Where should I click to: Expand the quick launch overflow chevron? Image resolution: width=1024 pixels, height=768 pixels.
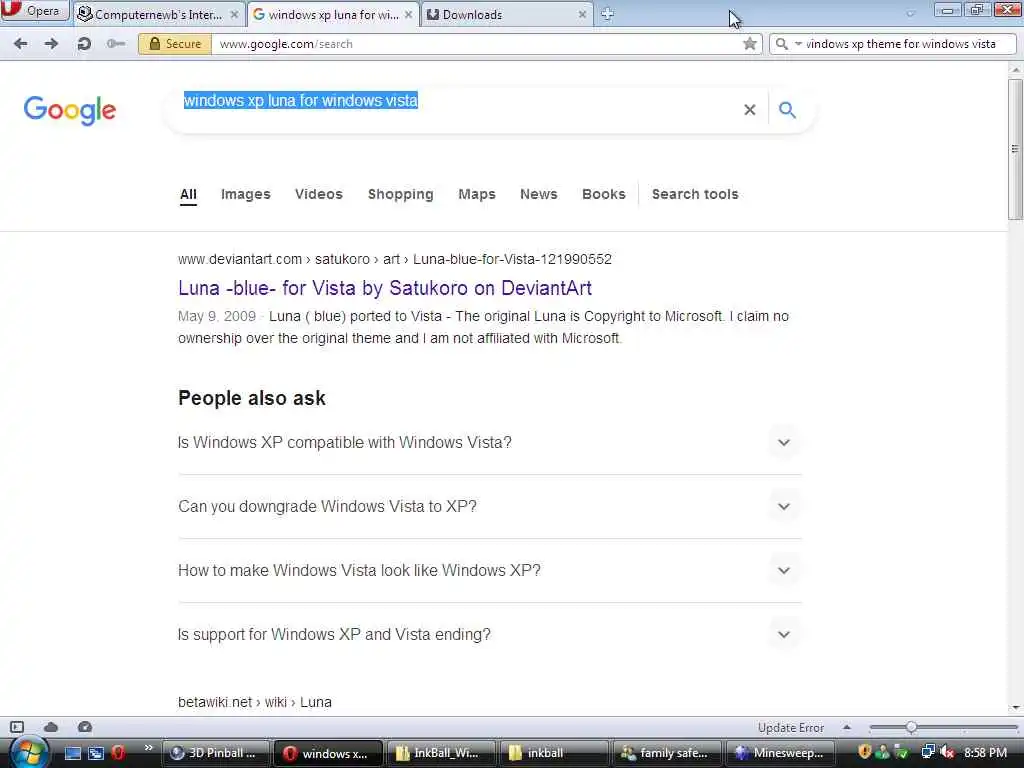(x=148, y=748)
